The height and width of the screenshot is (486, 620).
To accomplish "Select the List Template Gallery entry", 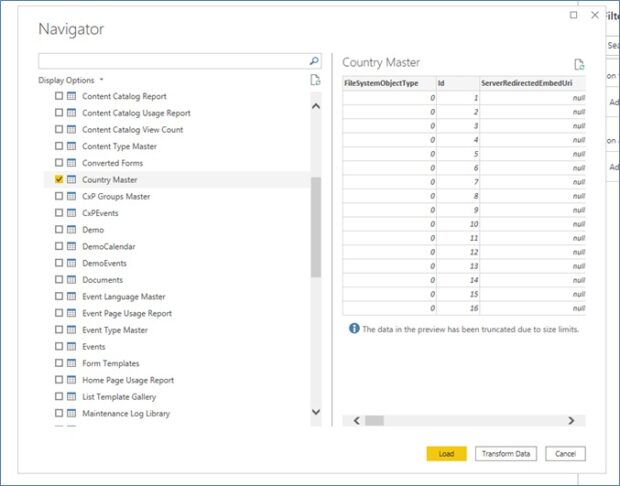I will click(119, 397).
